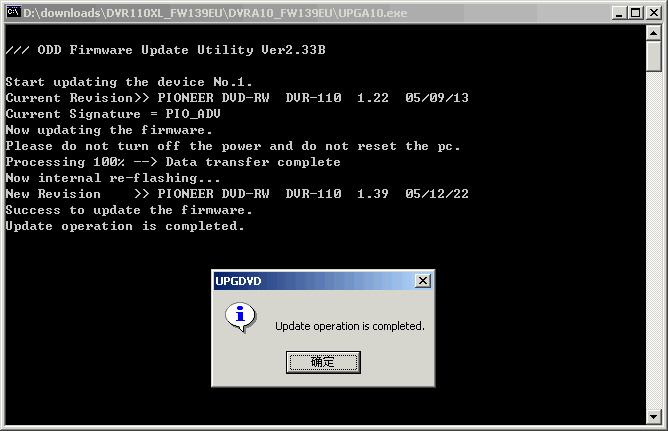This screenshot has width=668, height=431.
Task: Click the 'Current Revision>>' line showing 1.22
Action: 237,98
